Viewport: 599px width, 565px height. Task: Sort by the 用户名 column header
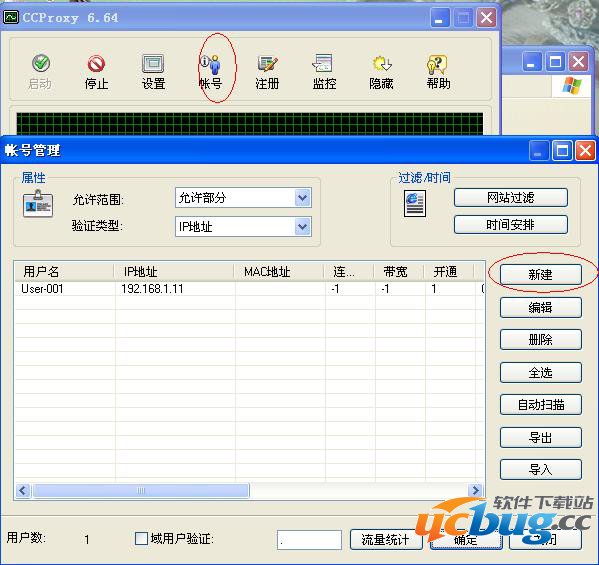click(x=64, y=272)
